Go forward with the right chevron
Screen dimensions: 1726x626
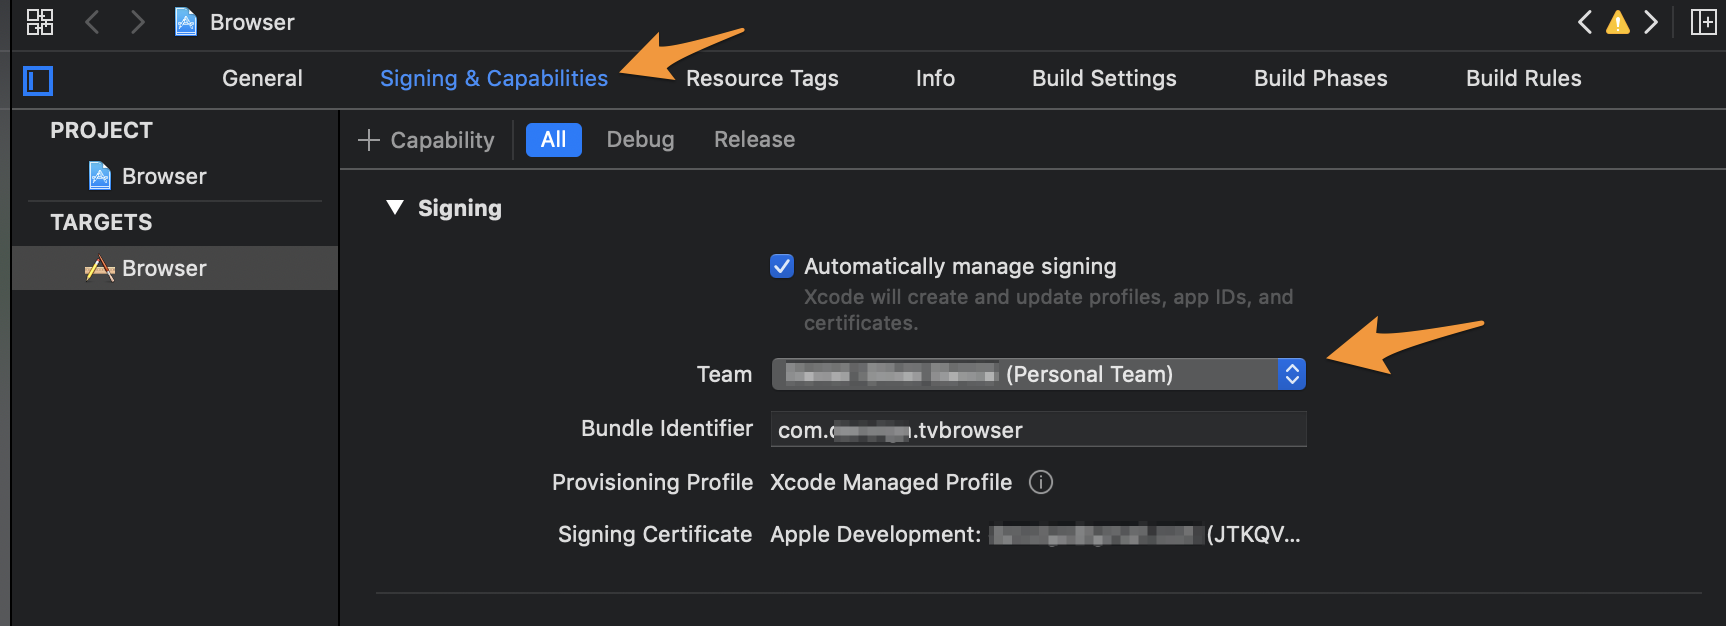point(138,22)
